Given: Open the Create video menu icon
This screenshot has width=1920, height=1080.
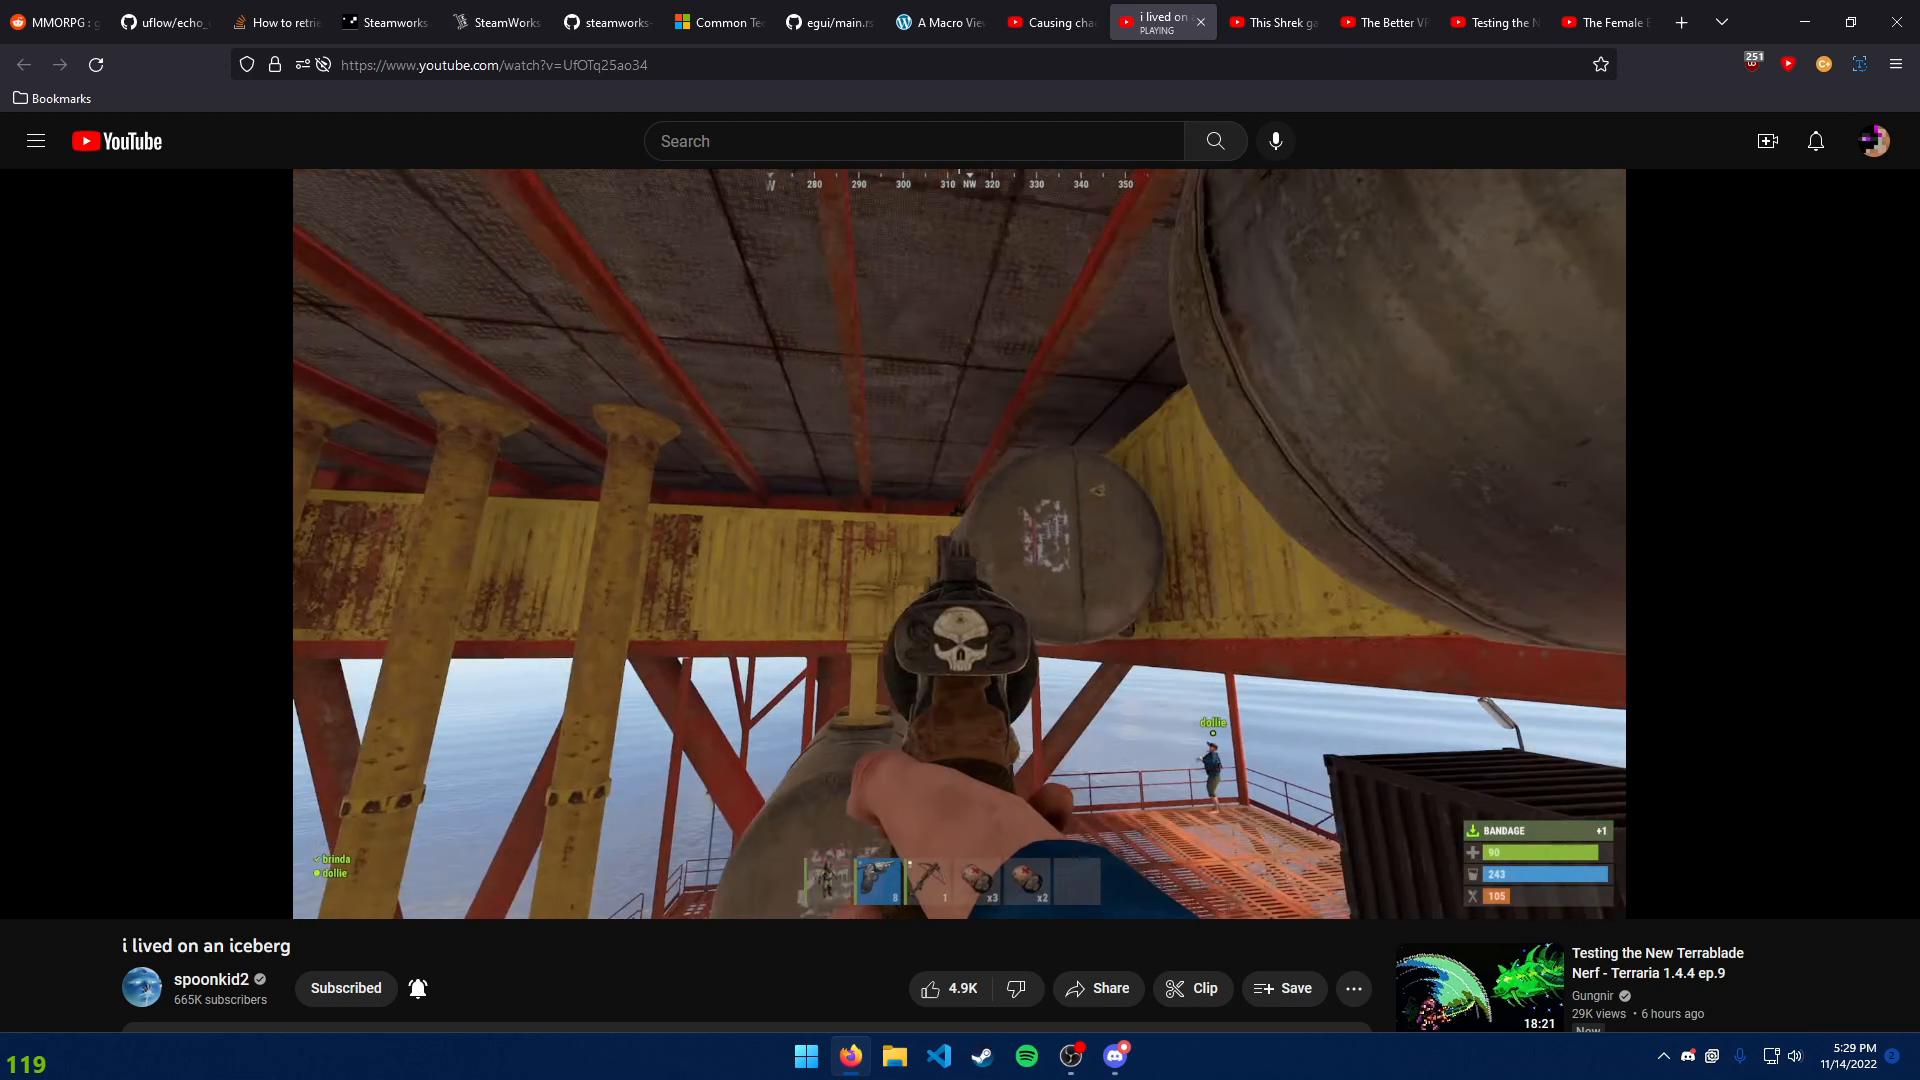Looking at the screenshot, I should click(1768, 141).
